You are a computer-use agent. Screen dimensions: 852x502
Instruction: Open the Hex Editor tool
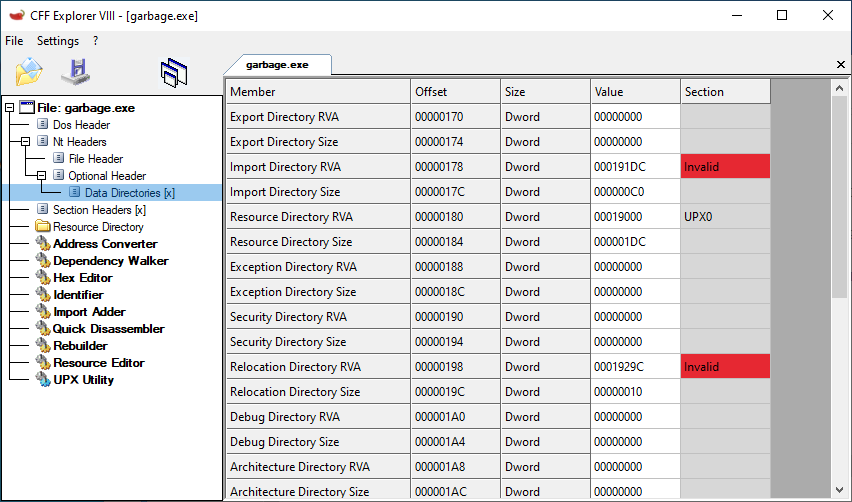82,278
